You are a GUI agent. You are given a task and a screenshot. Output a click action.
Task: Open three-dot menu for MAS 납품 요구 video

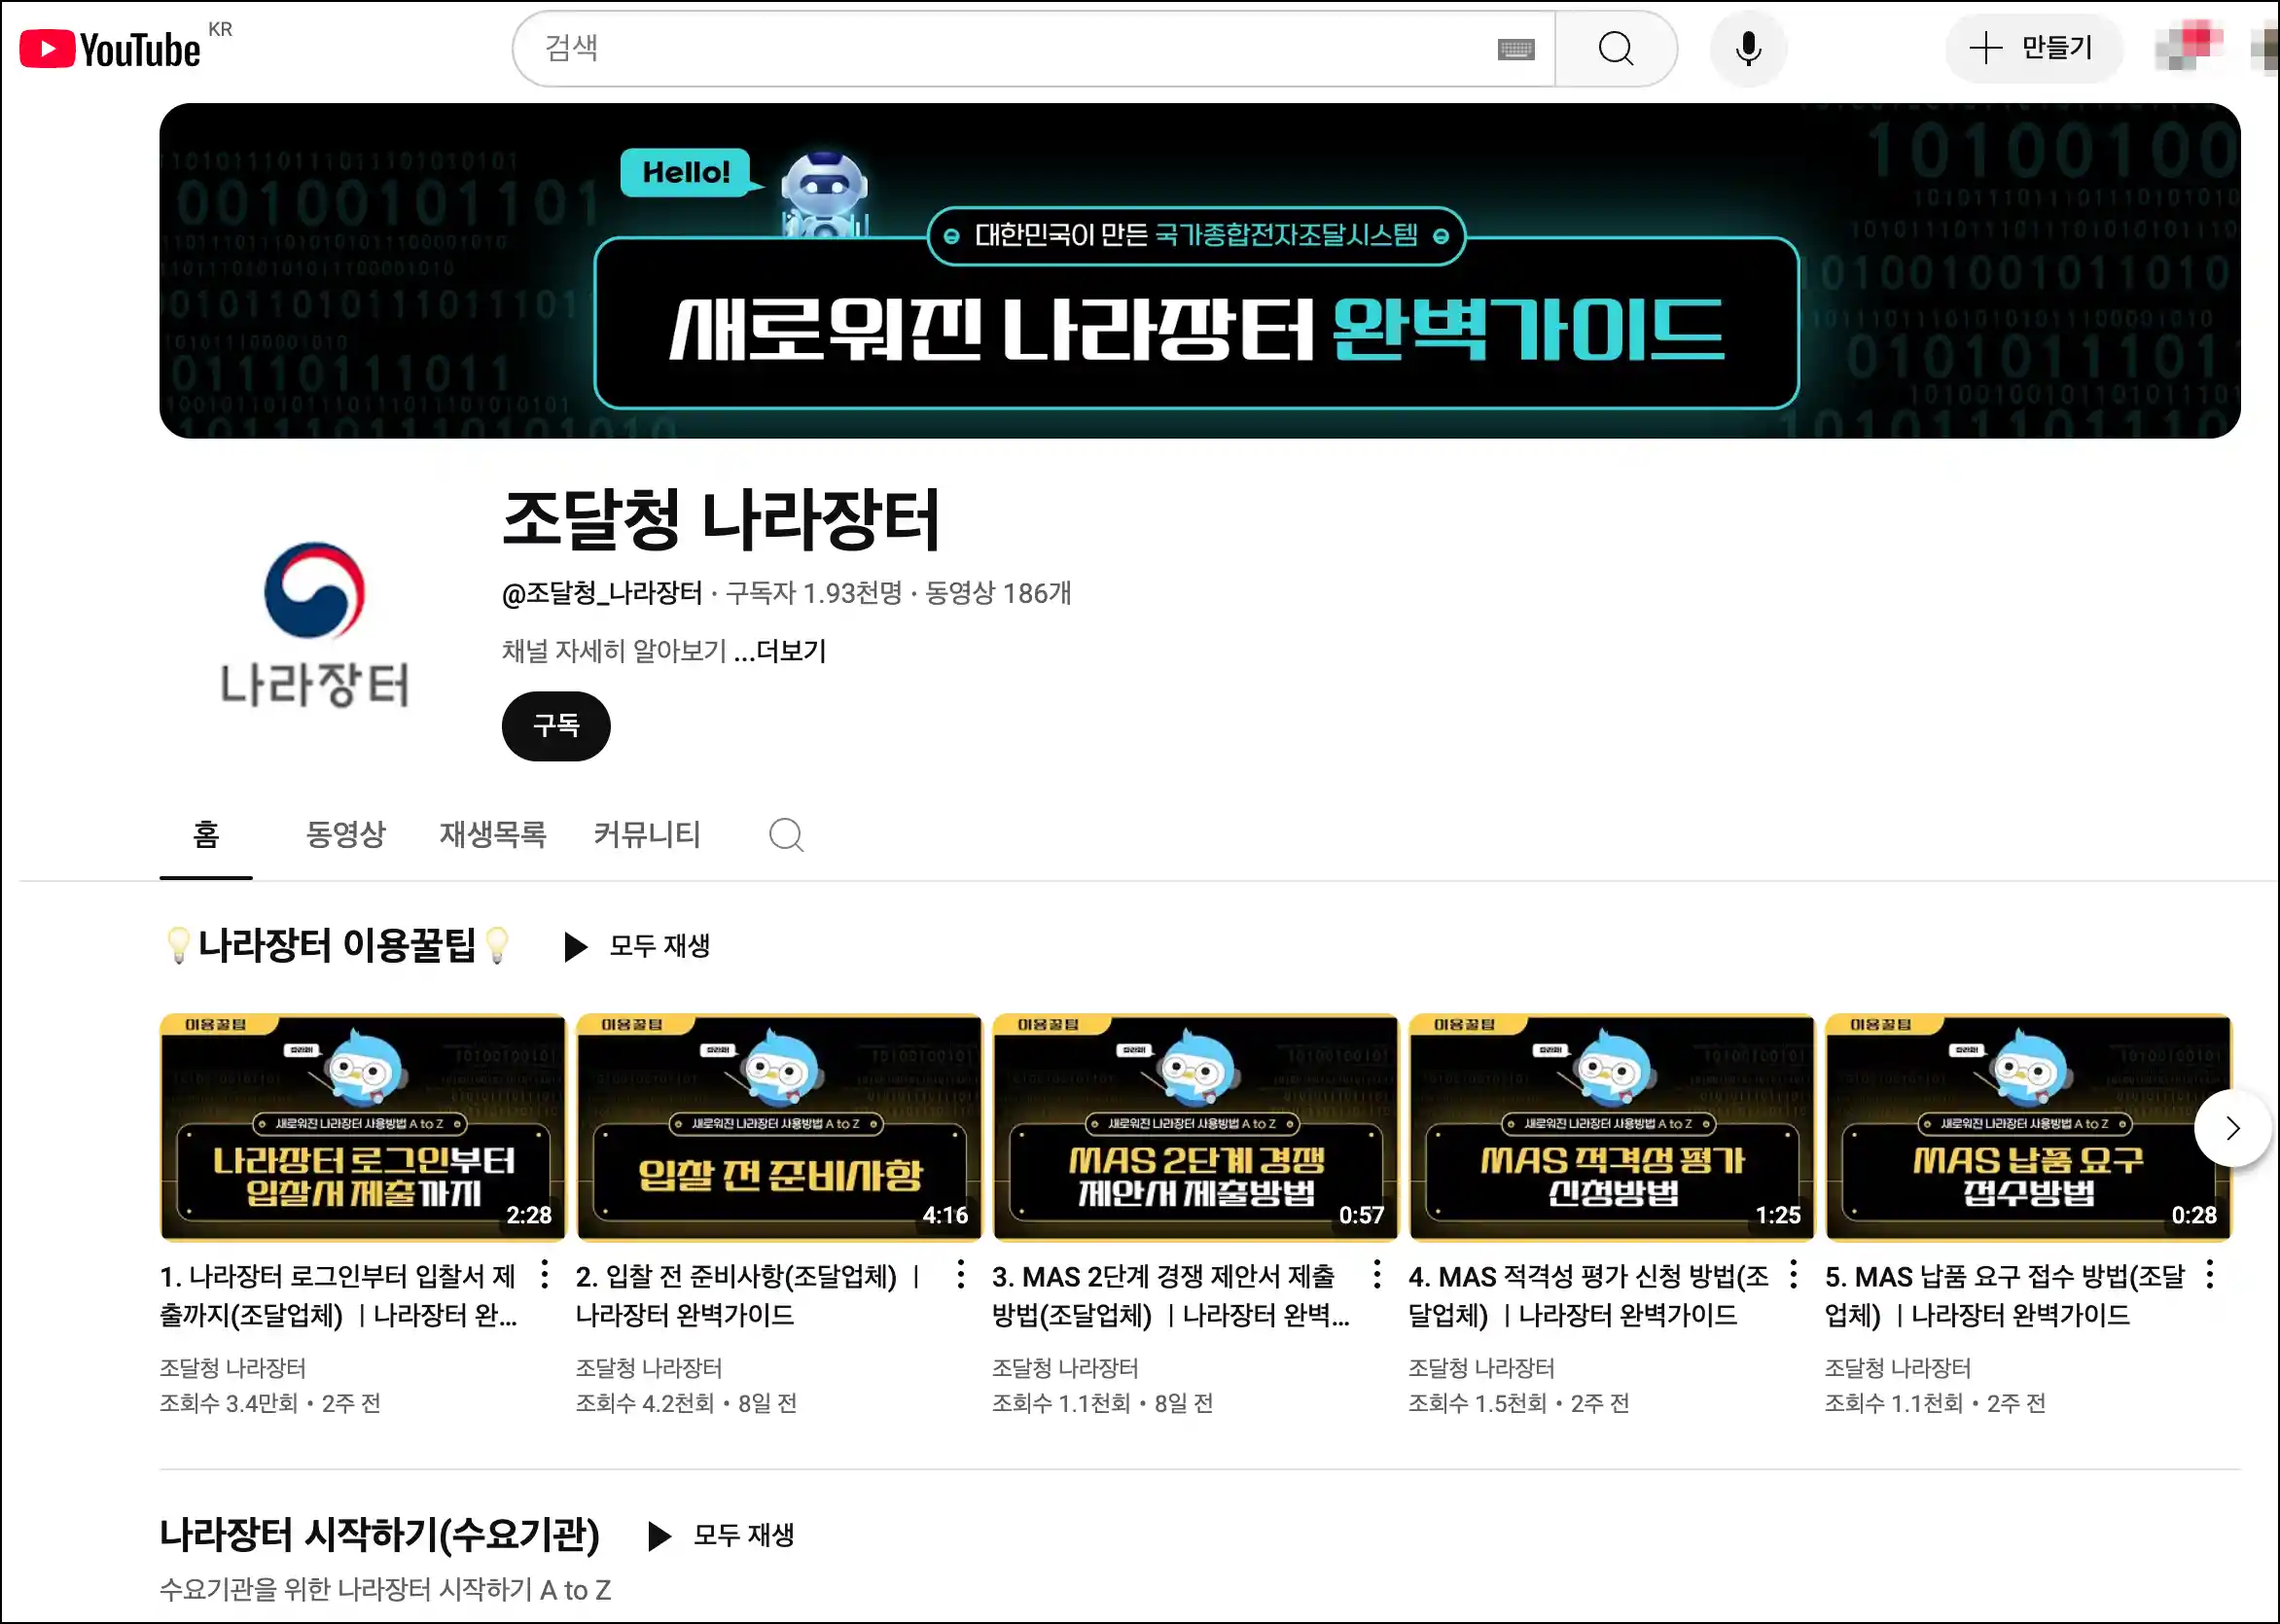click(x=2209, y=1275)
